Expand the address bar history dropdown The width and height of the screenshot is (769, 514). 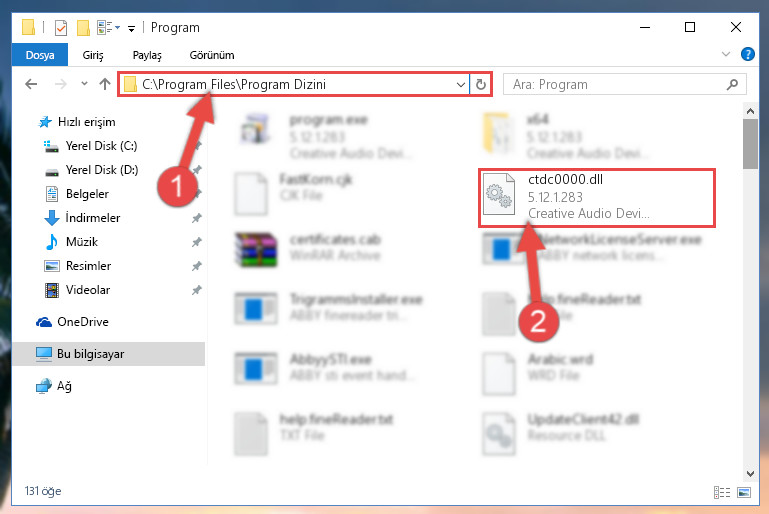[461, 84]
